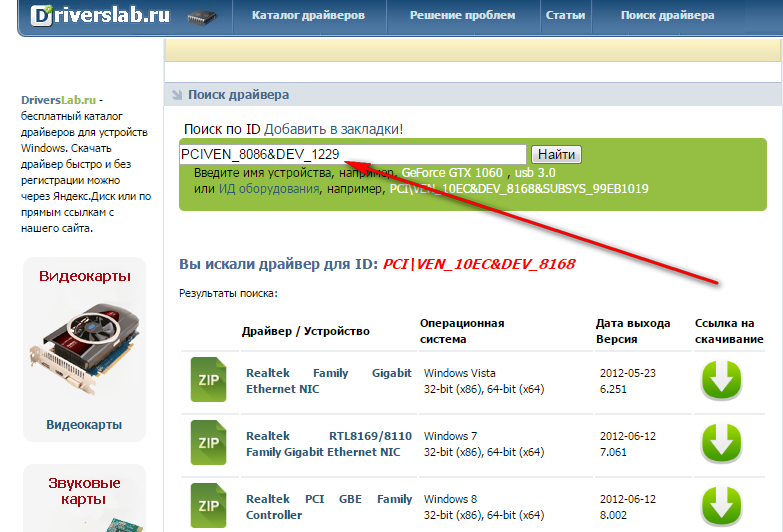
Task: Click the 2012-05-23 date cell
Action: click(x=628, y=373)
